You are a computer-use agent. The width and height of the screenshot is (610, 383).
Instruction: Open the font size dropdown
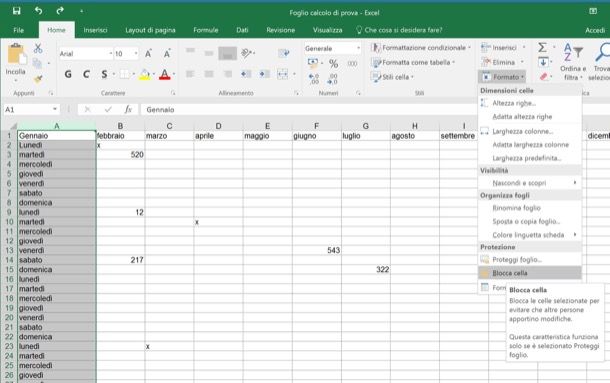tap(136, 53)
